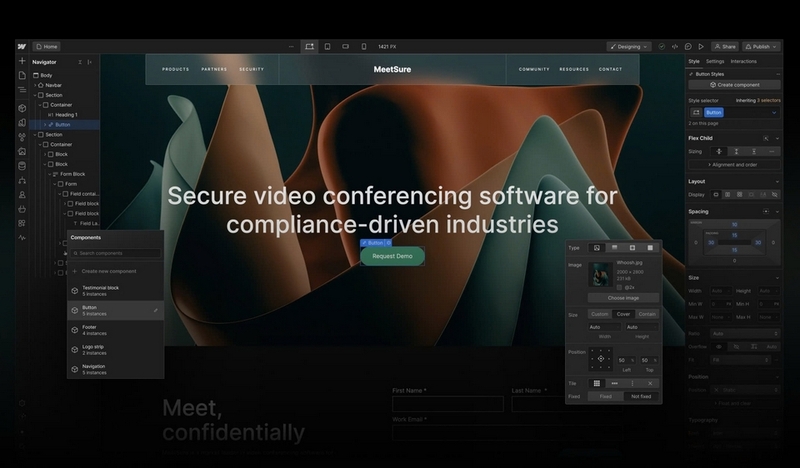Open the Assets image icon in the sidebar
The height and width of the screenshot is (468, 800).
22,152
